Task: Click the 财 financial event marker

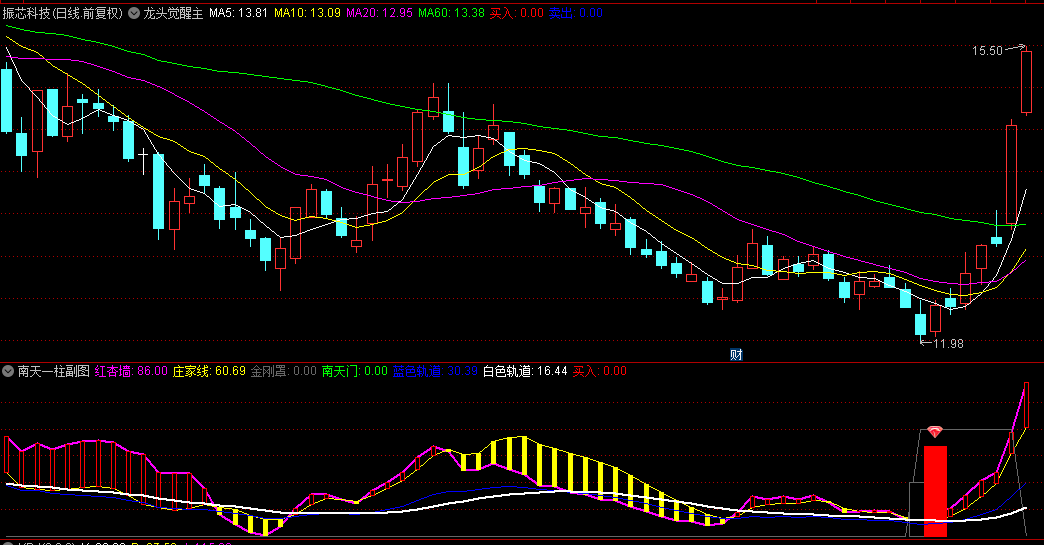Action: (x=736, y=355)
